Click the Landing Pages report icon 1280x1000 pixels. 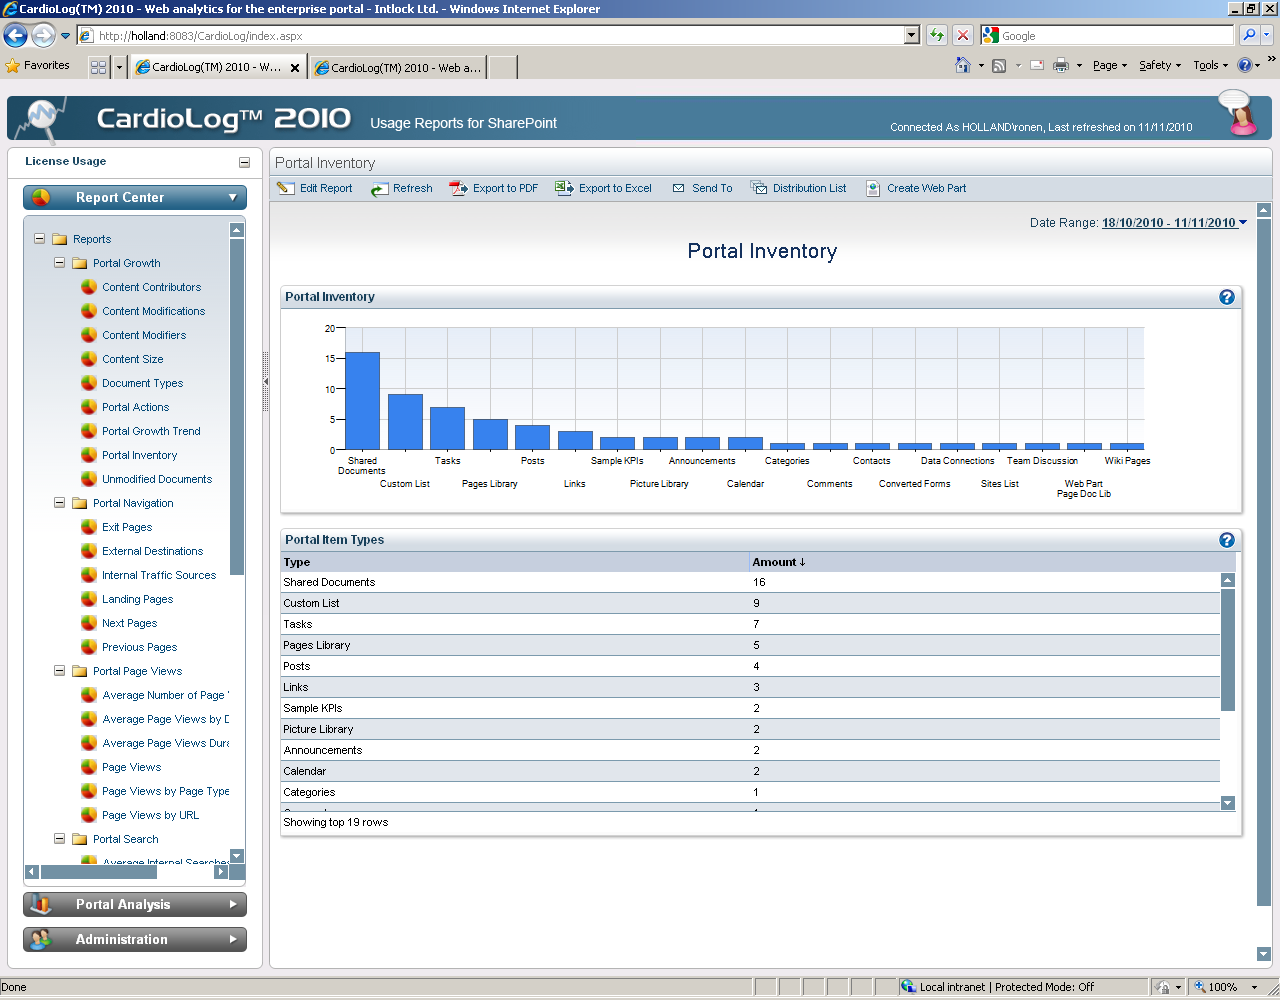89,599
